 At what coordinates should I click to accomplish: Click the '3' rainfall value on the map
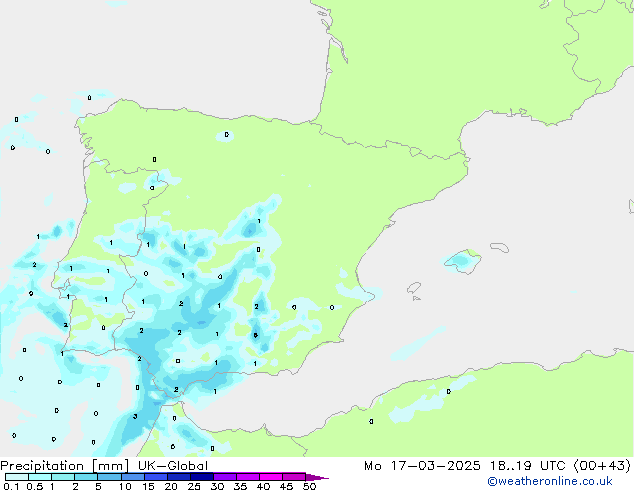click(135, 416)
